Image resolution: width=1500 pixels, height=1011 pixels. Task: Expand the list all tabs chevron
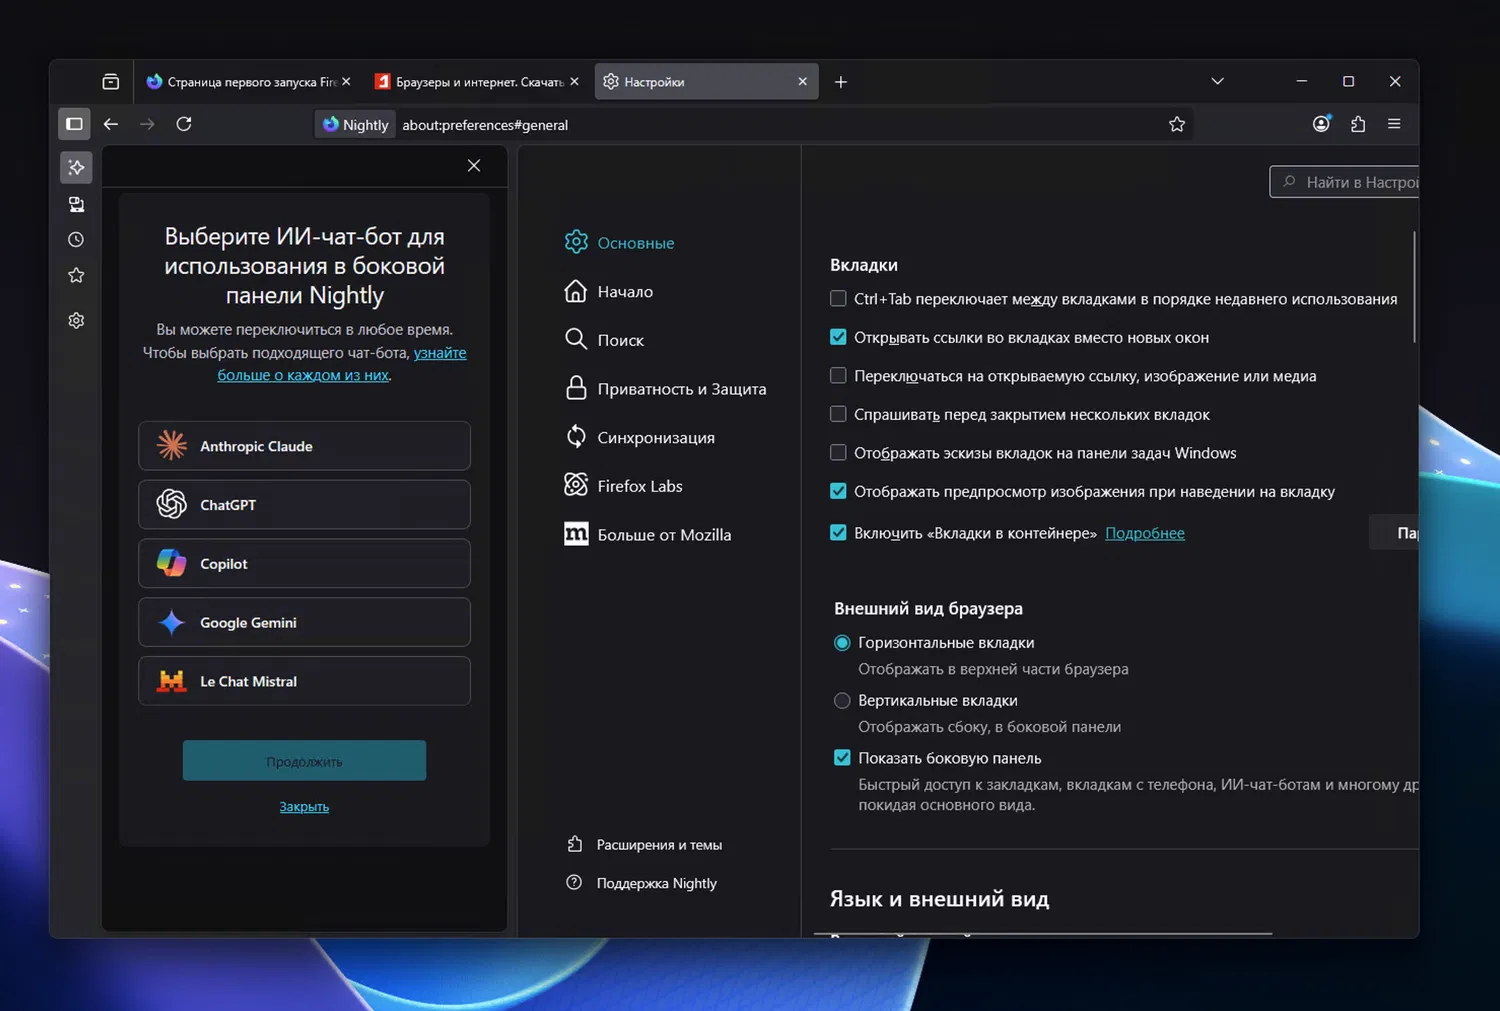(1217, 82)
